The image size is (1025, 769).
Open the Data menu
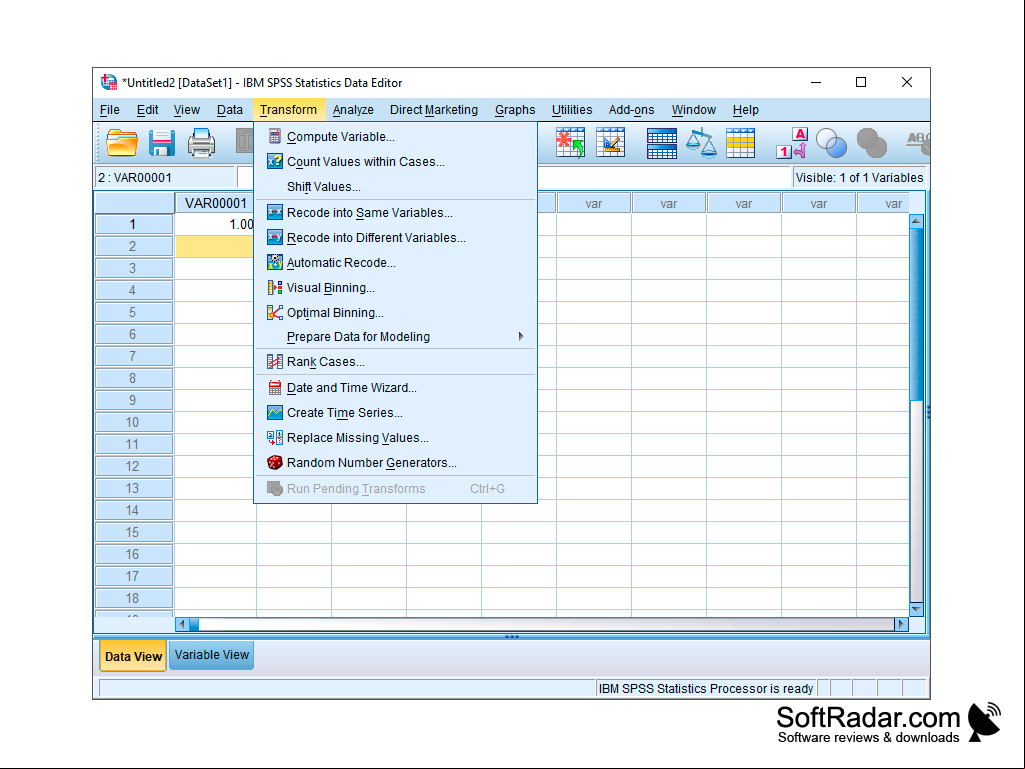[x=229, y=110]
